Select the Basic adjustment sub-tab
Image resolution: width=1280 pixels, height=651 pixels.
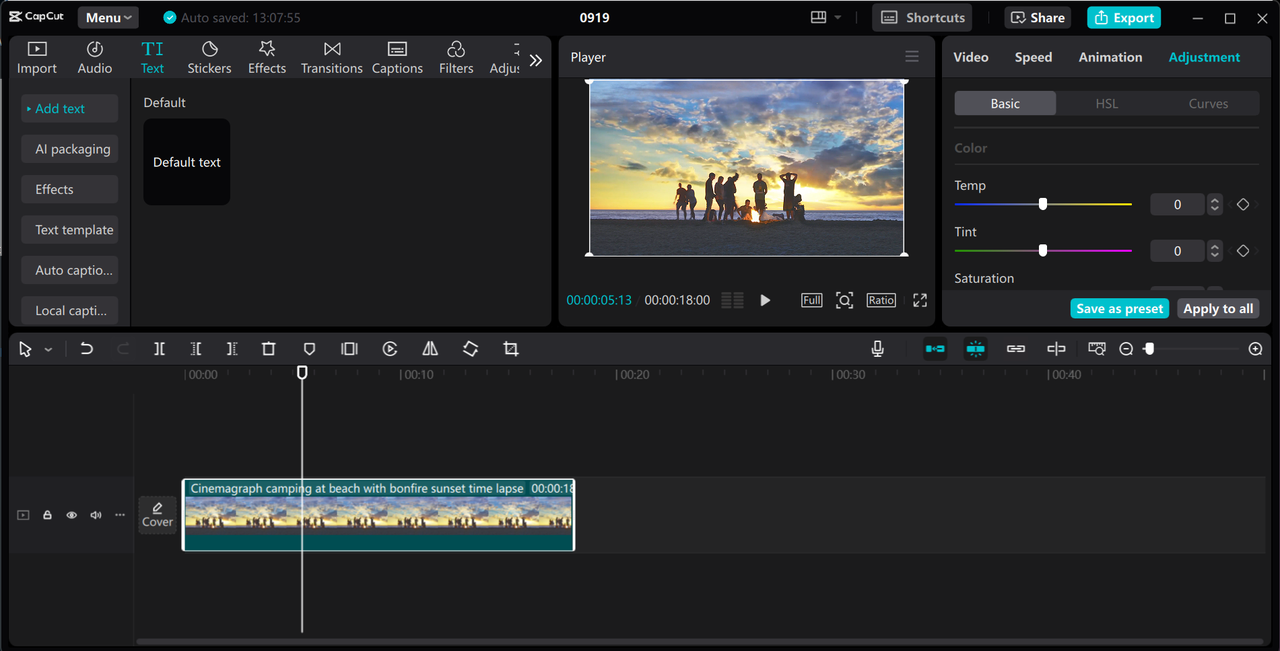[1005, 104]
